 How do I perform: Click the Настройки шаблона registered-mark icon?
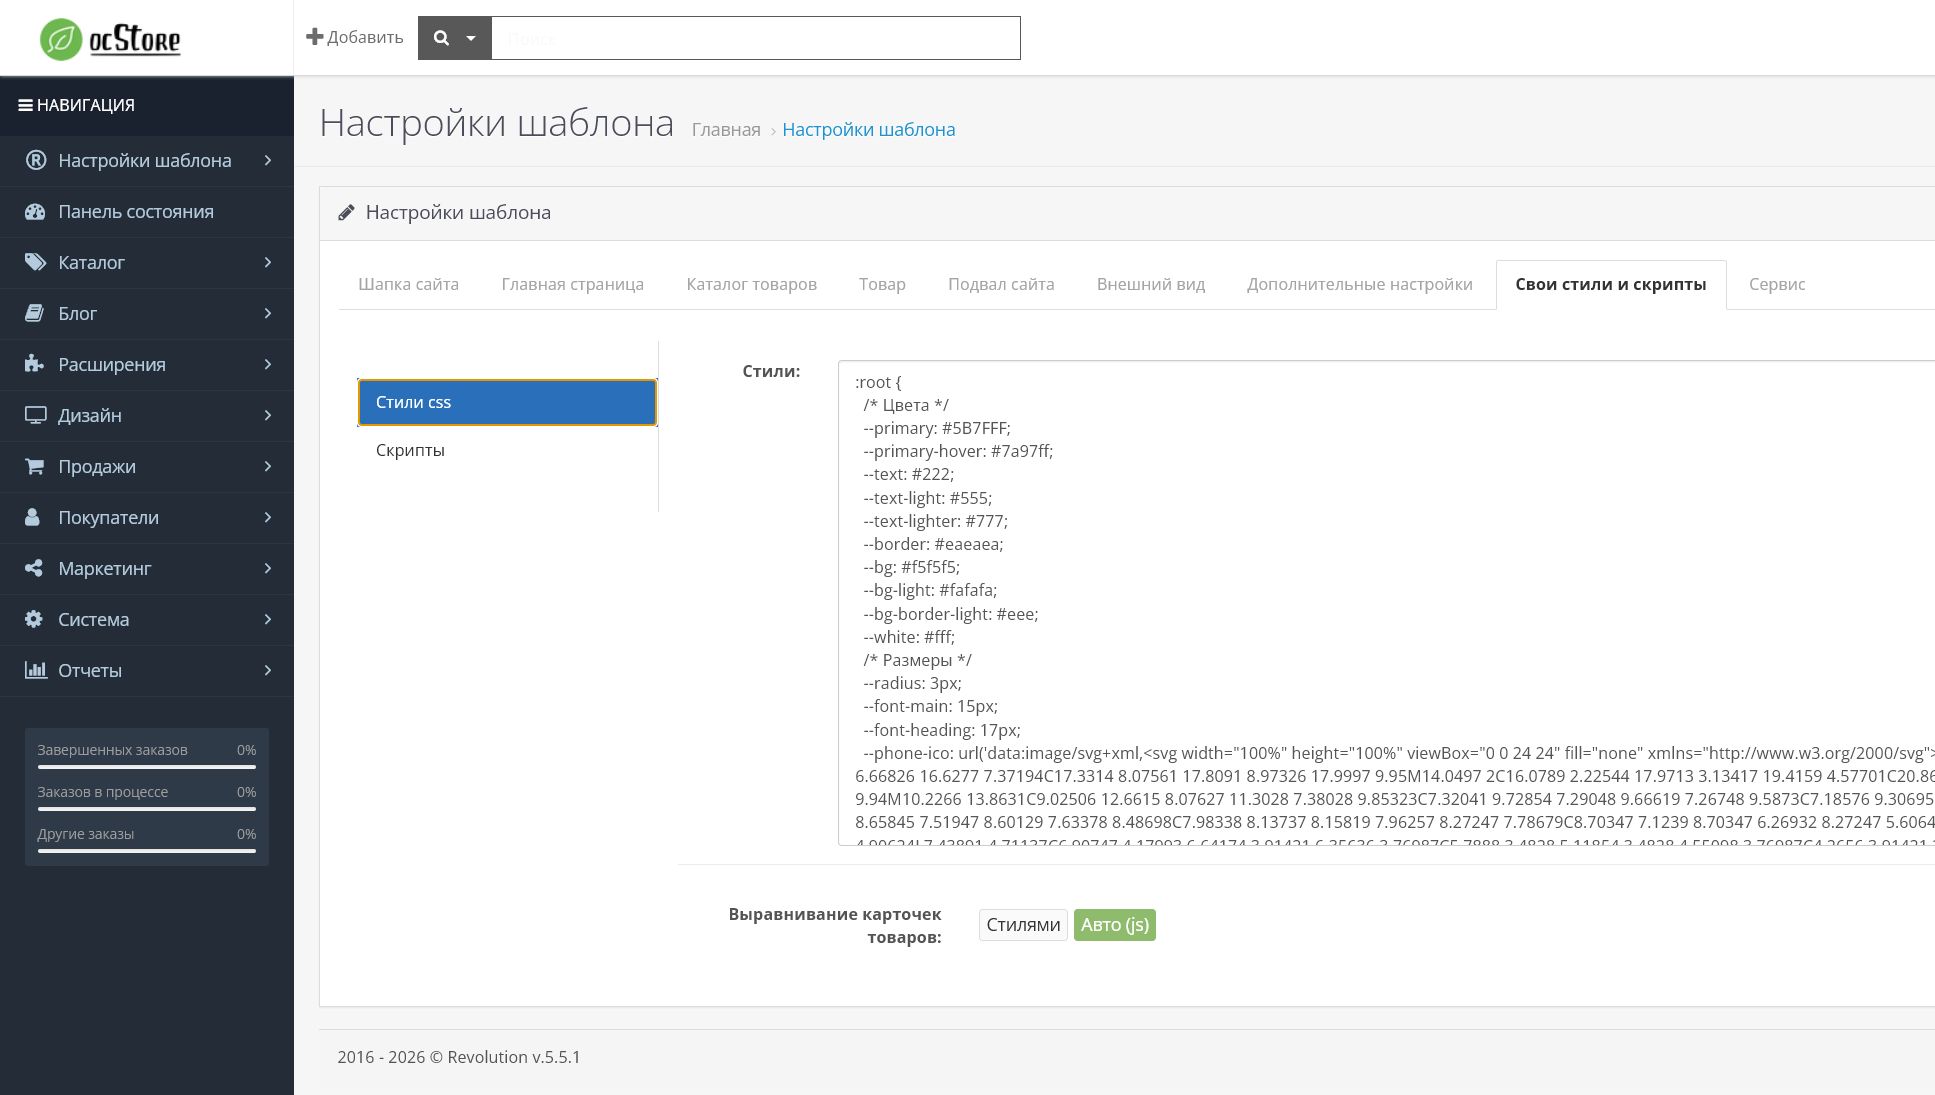36,160
